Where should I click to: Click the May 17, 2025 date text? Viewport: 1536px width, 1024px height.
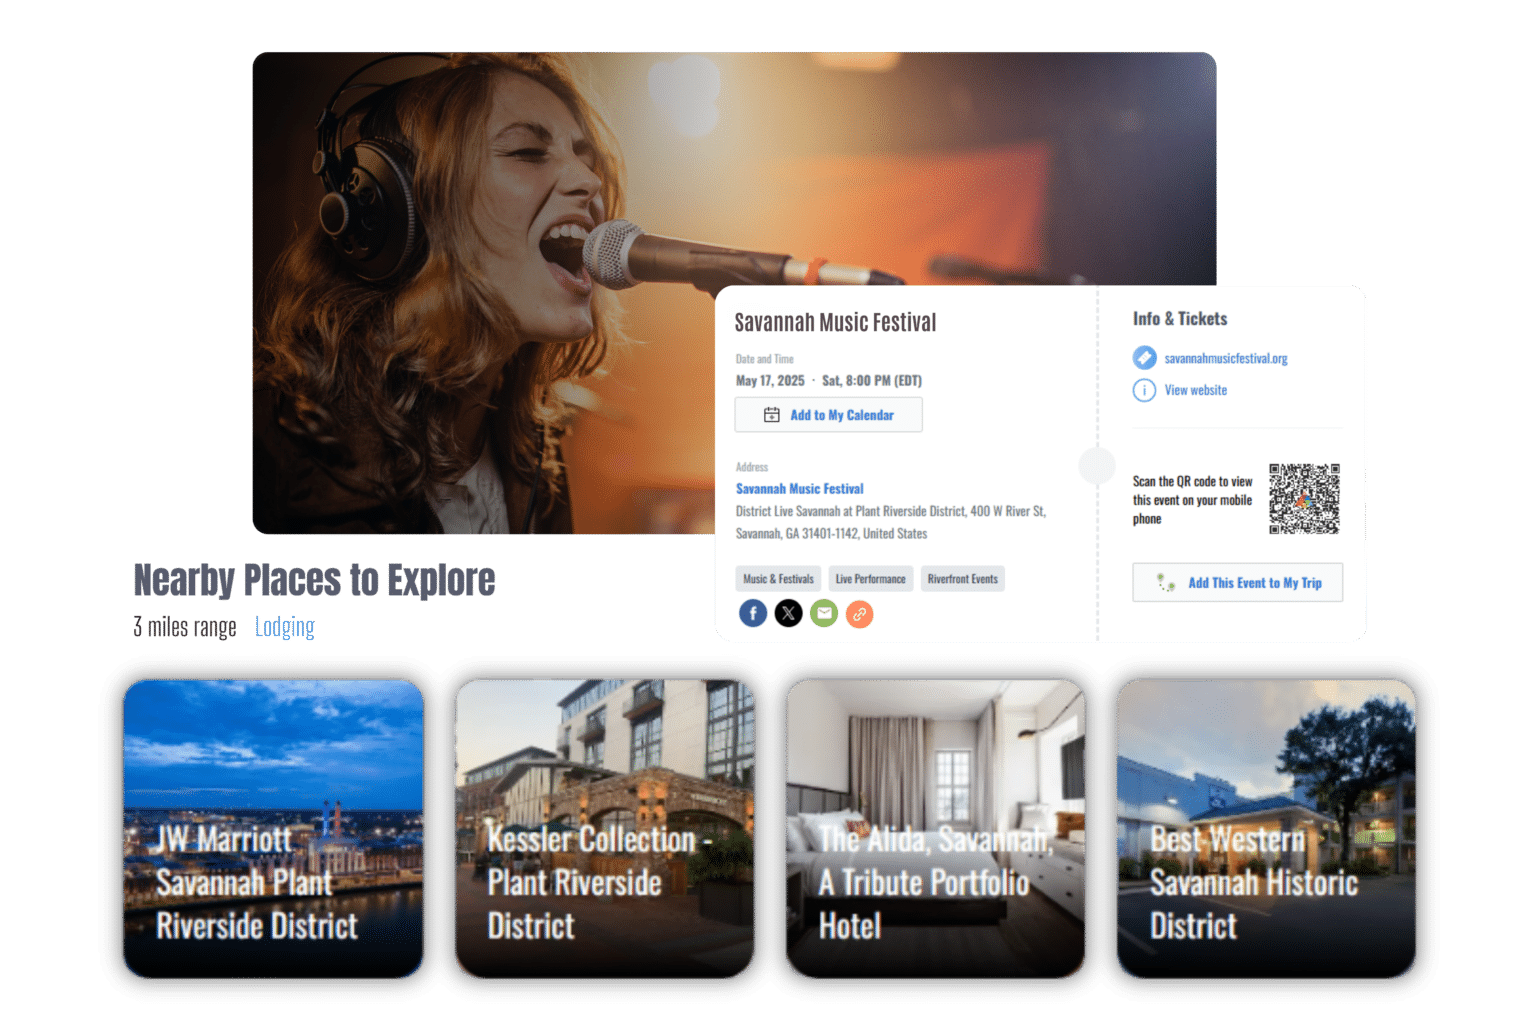(771, 381)
